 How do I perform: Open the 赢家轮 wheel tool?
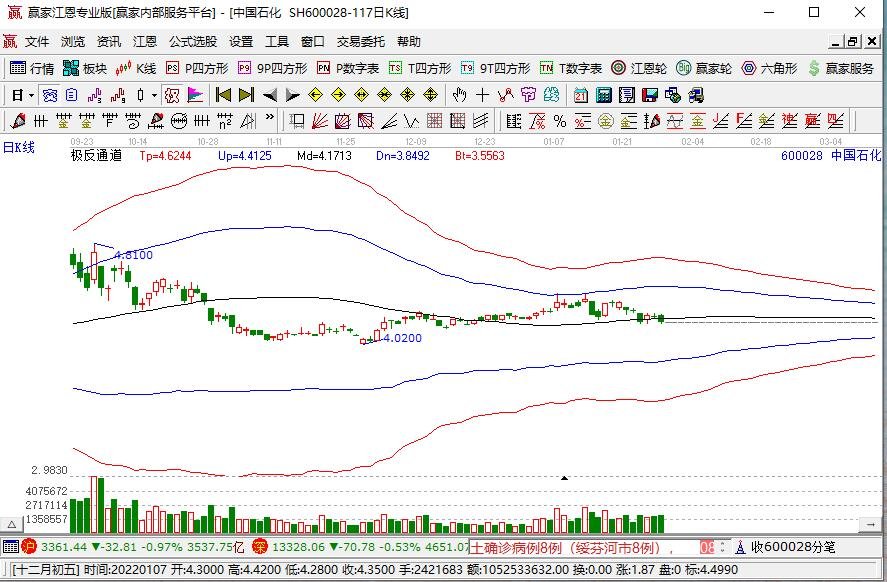pos(704,68)
